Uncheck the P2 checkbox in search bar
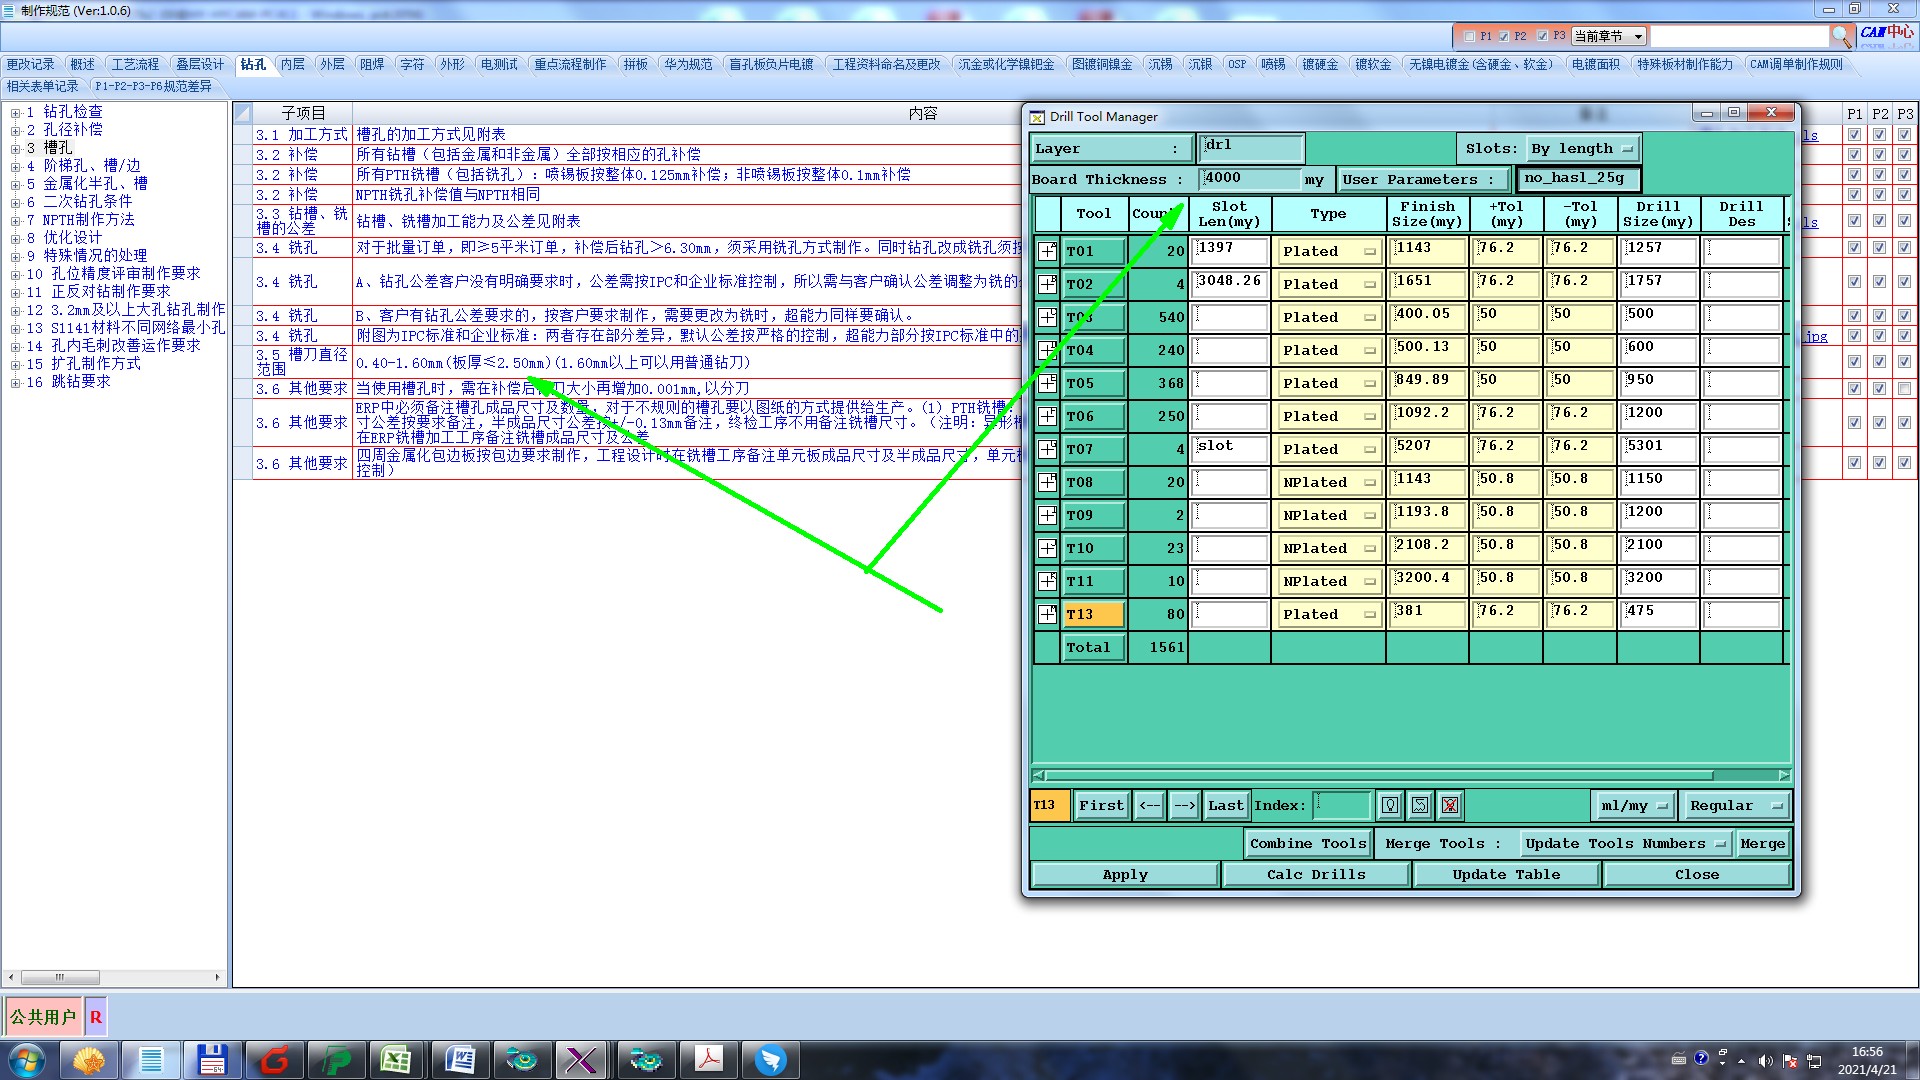Screen dimensions: 1920x1080 1504,36
